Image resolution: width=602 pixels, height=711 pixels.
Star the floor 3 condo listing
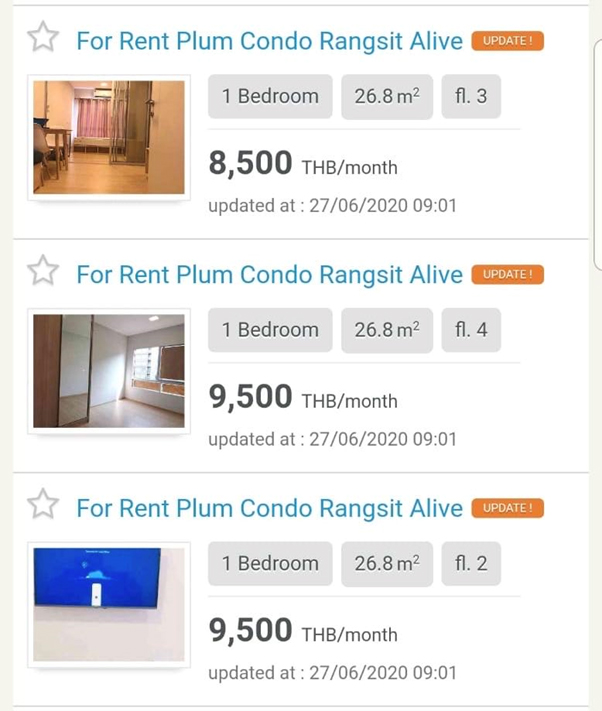tap(43, 38)
